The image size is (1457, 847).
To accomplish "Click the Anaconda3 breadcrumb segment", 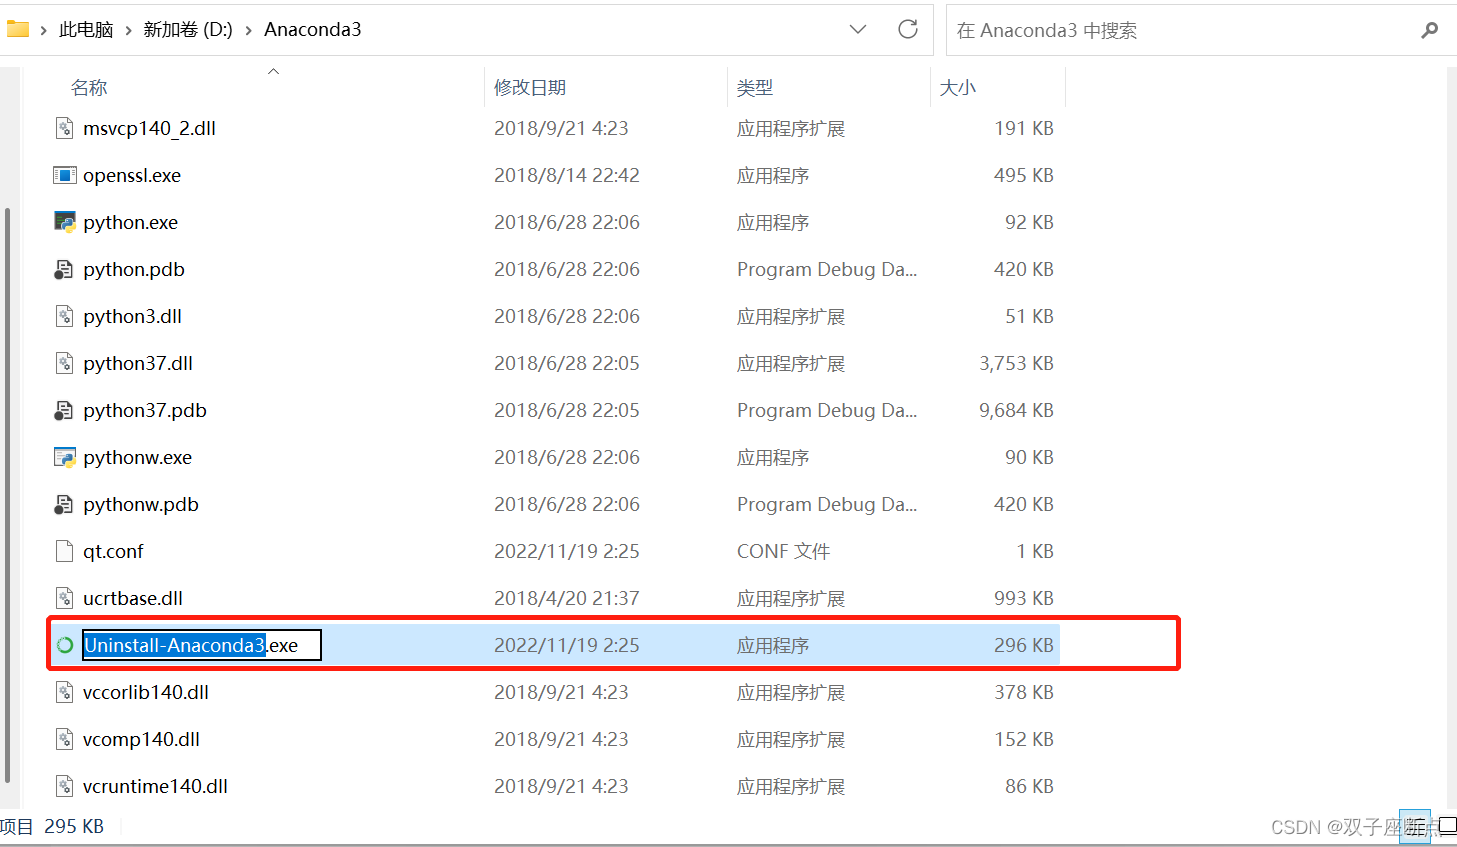I will pos(313,29).
